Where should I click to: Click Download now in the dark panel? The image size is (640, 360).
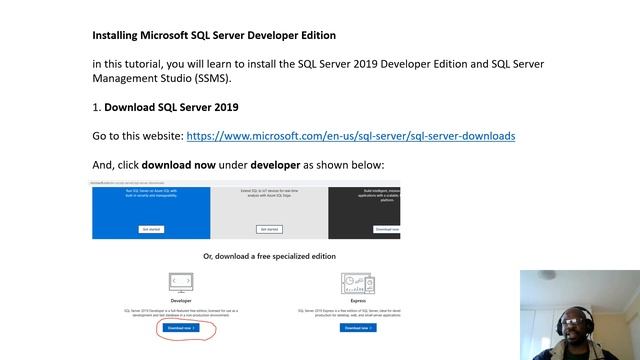click(x=387, y=229)
